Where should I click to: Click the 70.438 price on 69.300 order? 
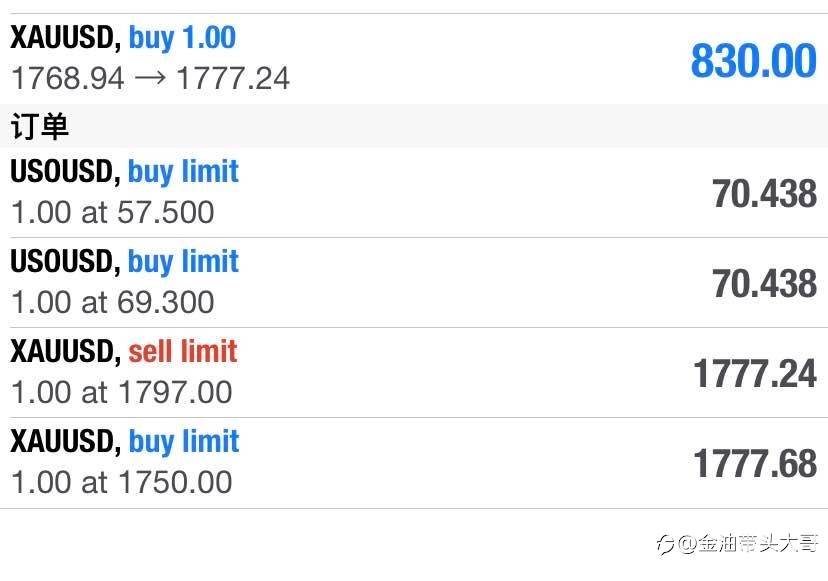(765, 284)
